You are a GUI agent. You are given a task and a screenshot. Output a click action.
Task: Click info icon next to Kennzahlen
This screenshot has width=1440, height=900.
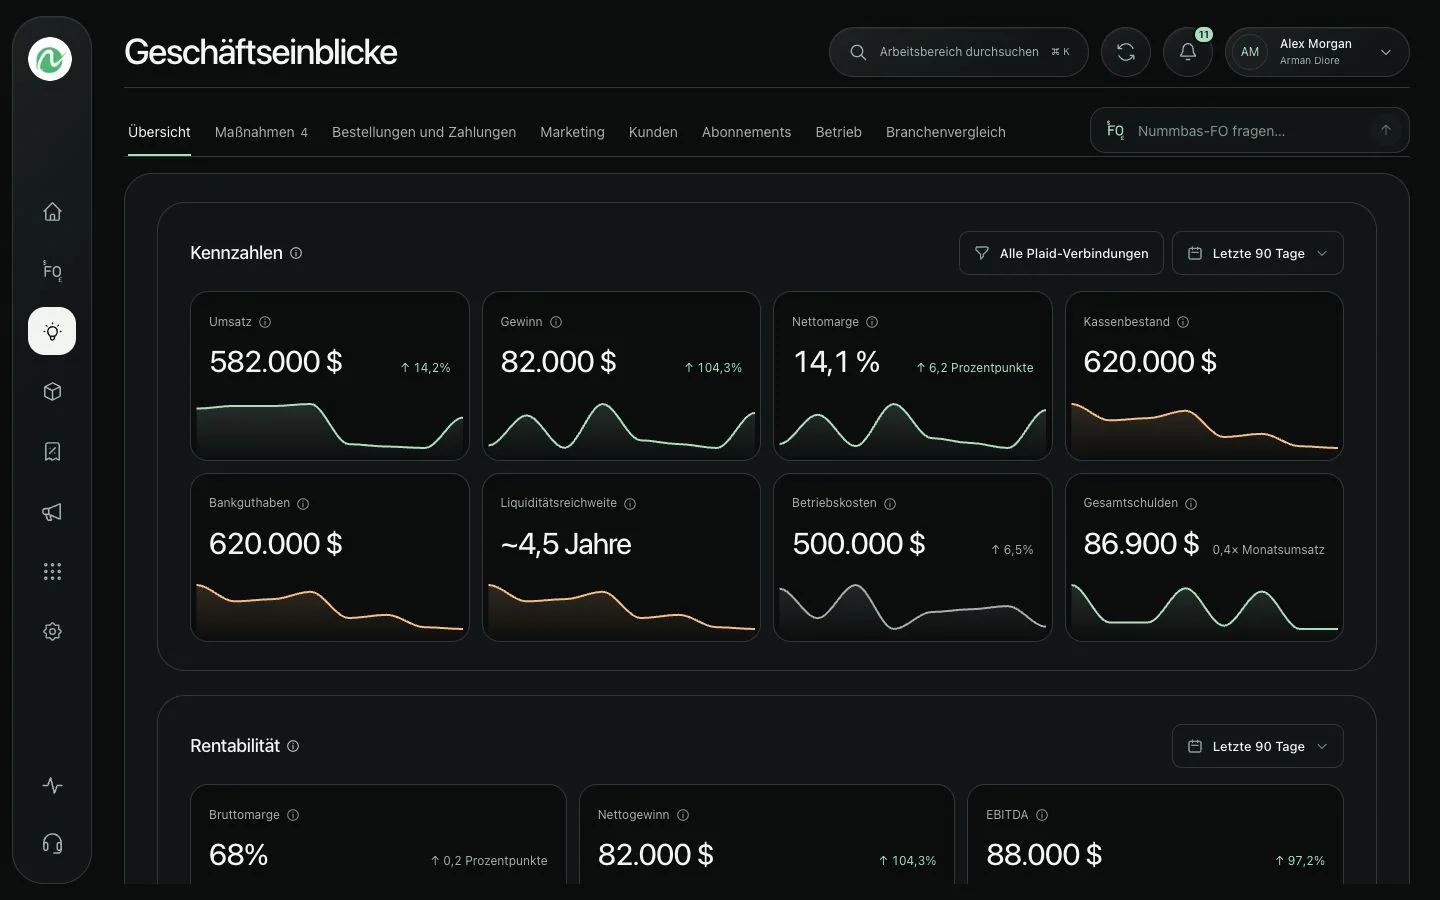(296, 253)
